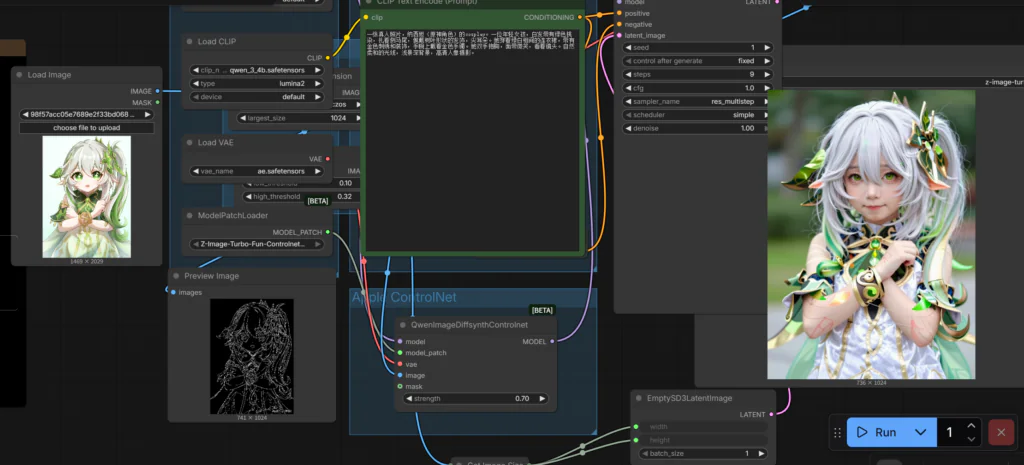Toggle collapse dot on the Load VAE node
Viewport: 1024px width, 465px height.
click(189, 143)
